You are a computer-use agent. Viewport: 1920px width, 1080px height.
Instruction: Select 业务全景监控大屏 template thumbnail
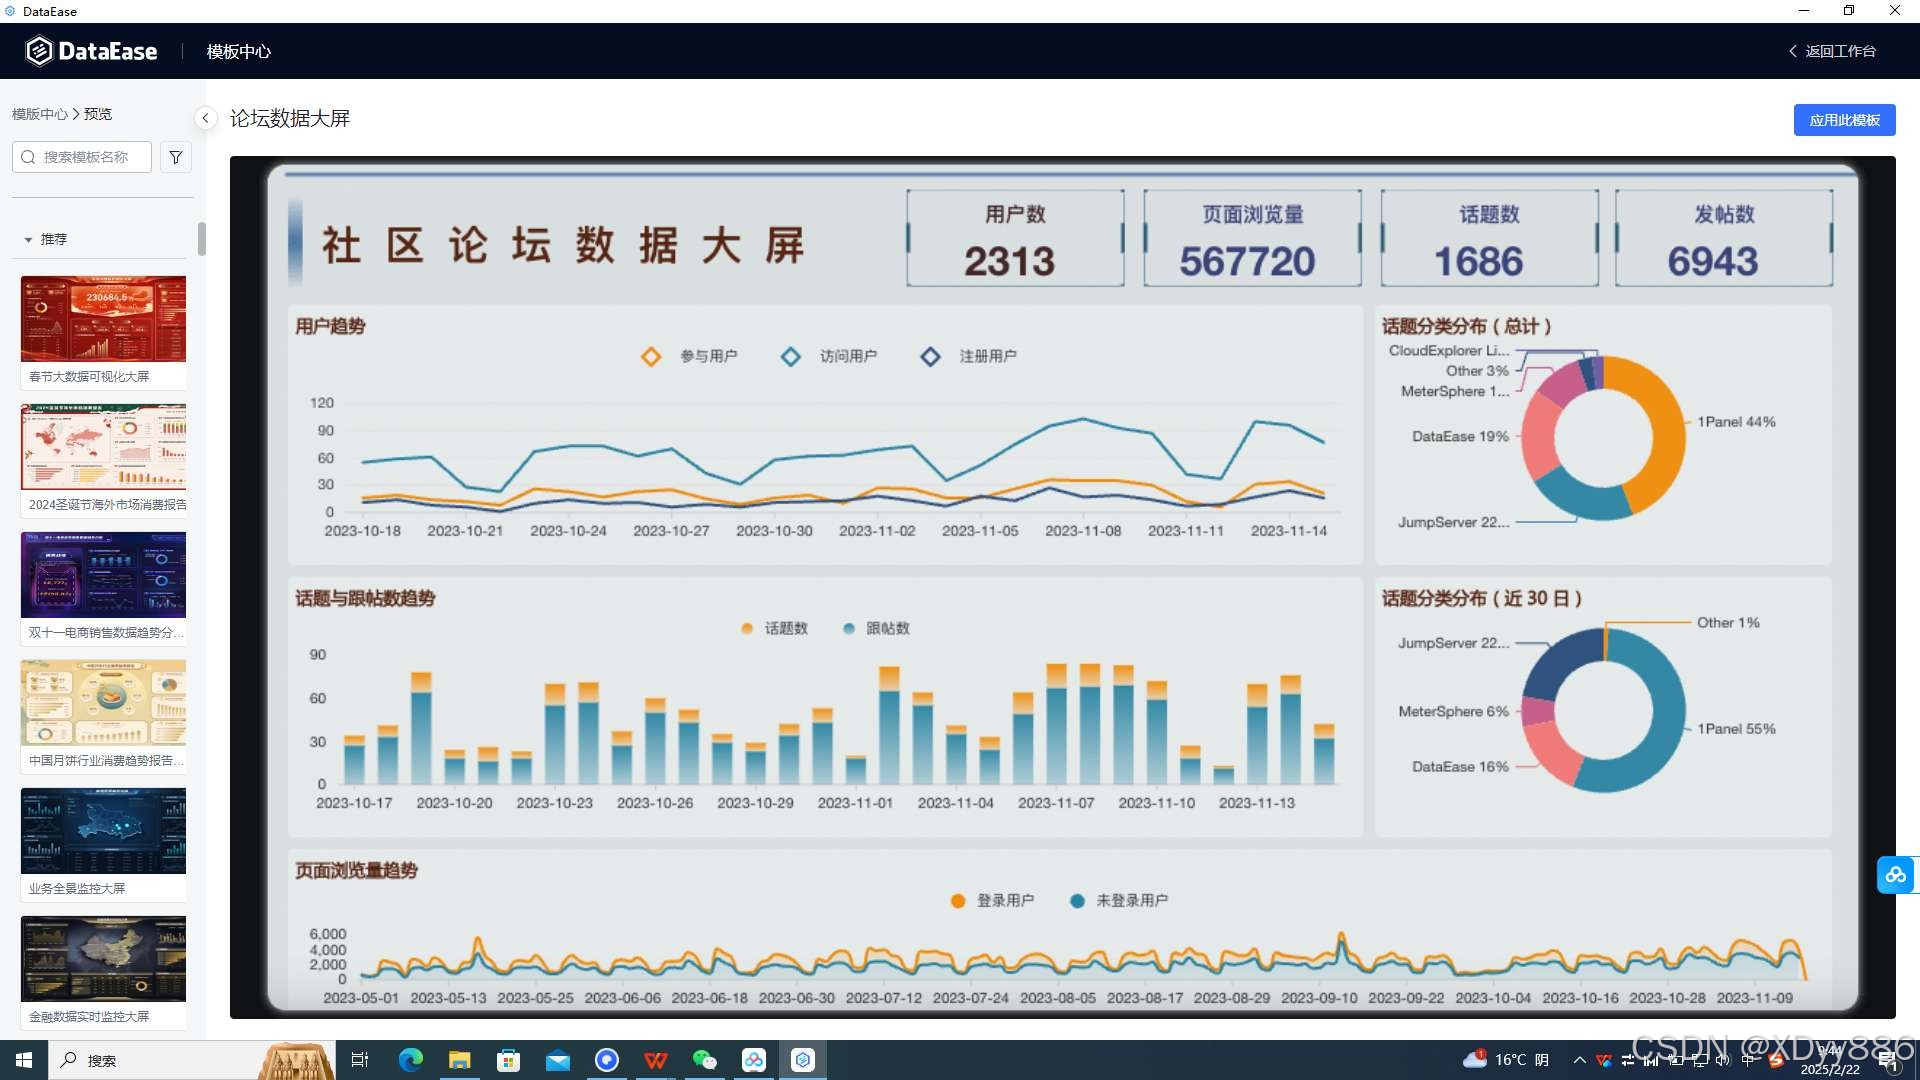click(103, 831)
